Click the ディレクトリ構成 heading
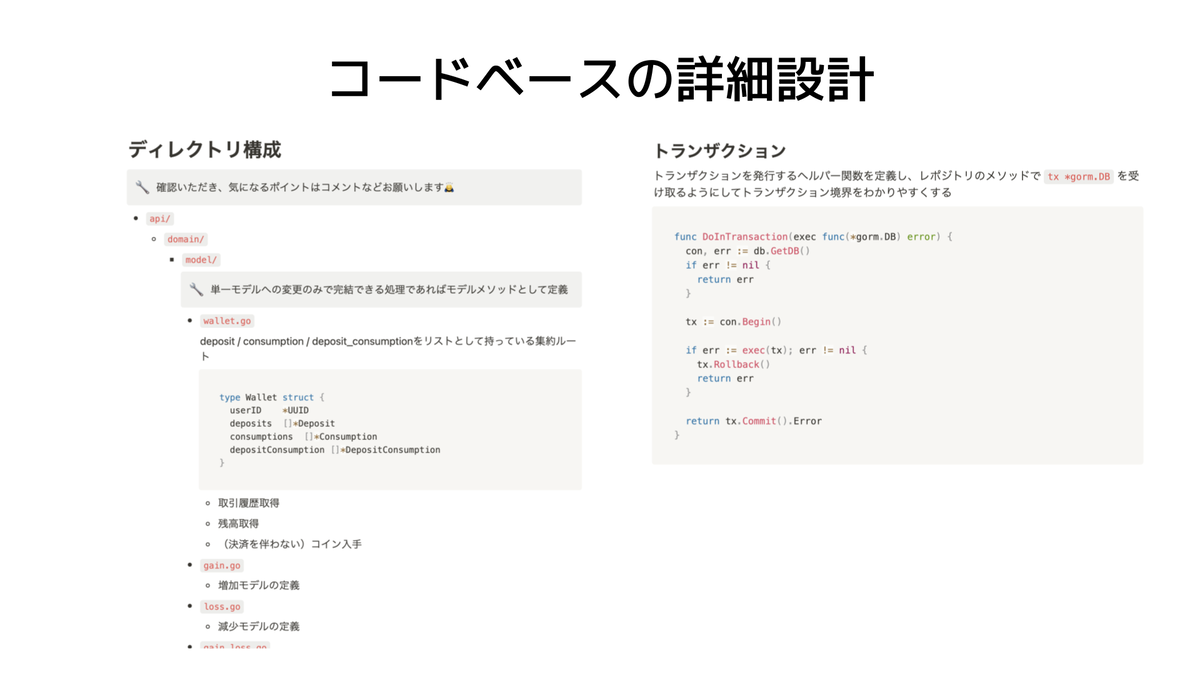Image resolution: width=1200 pixels, height=675 pixels. (204, 149)
